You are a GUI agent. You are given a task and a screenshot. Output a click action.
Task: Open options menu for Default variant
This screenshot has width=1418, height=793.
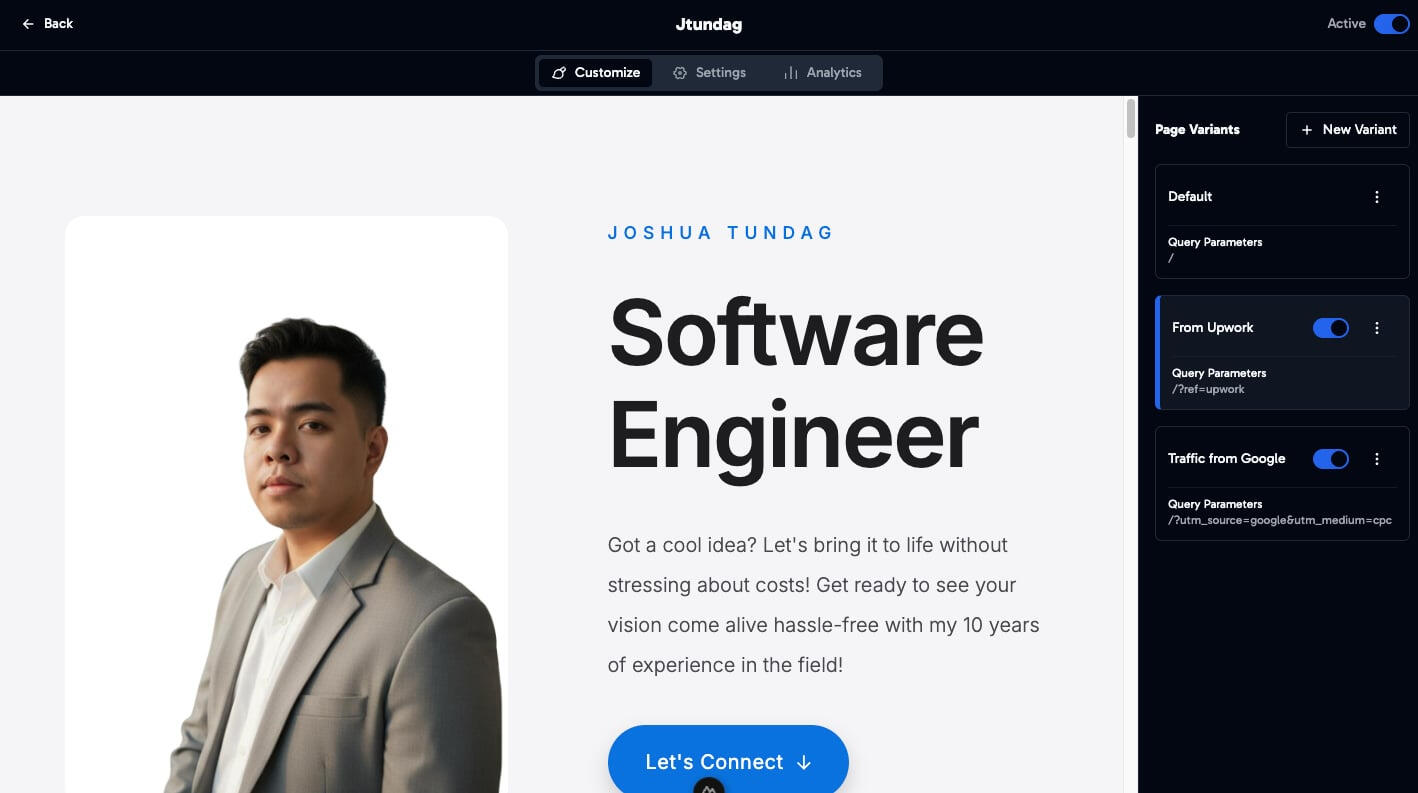click(x=1377, y=197)
